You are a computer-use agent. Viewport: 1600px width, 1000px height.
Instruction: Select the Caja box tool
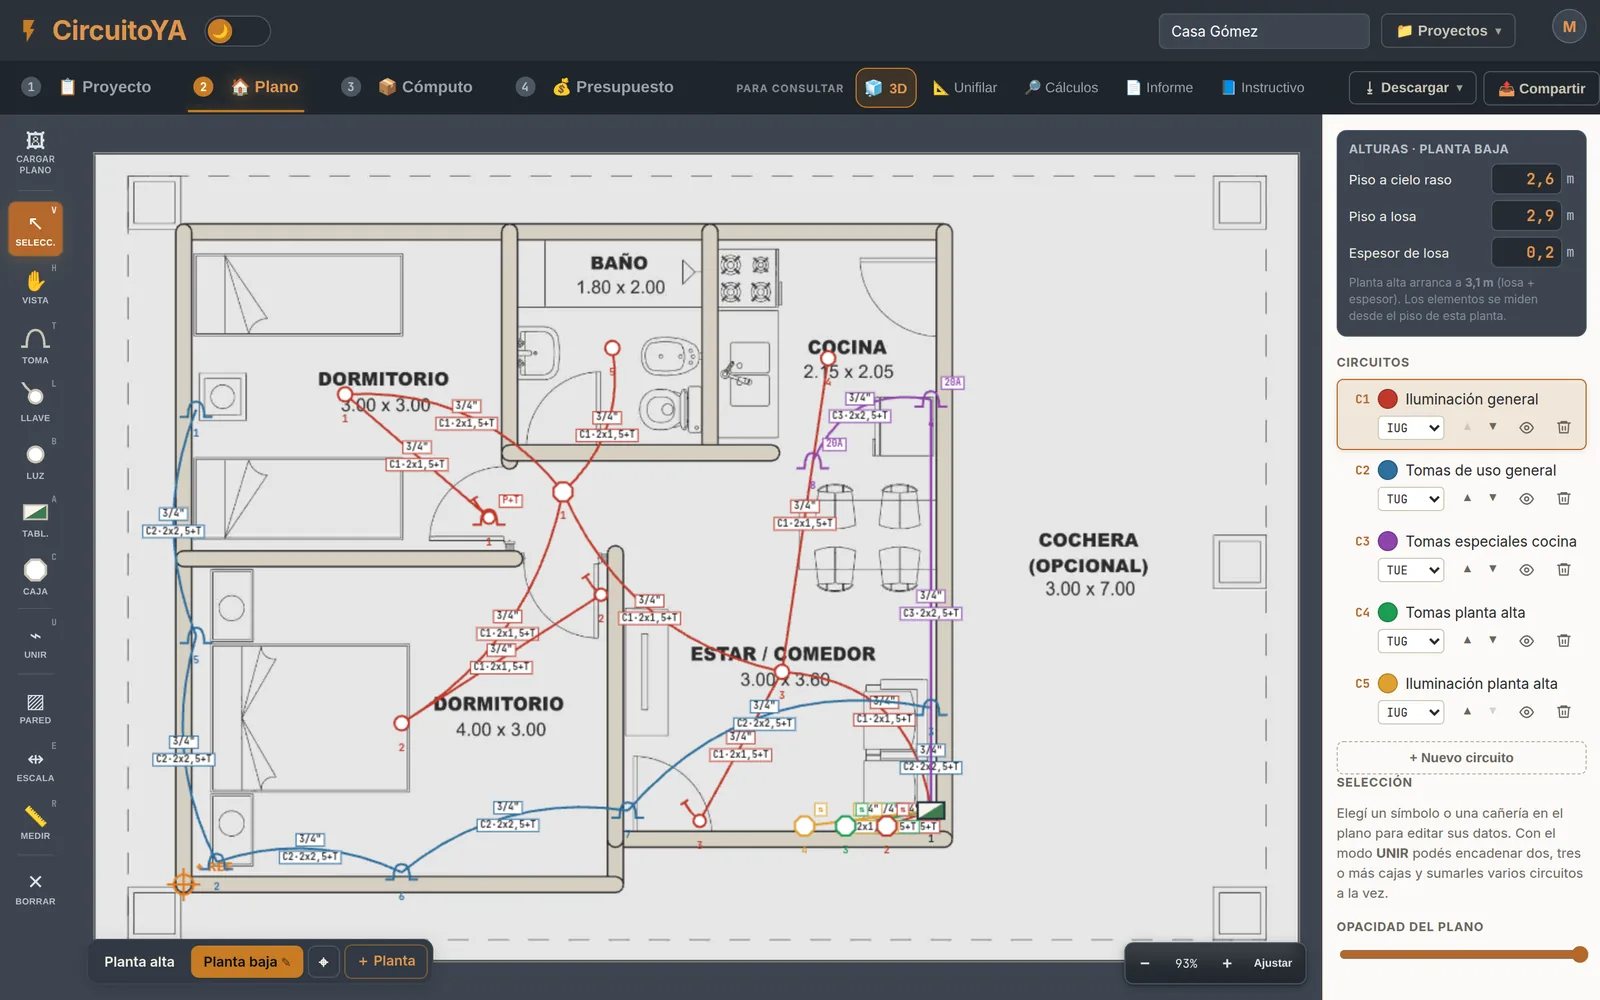click(35, 577)
